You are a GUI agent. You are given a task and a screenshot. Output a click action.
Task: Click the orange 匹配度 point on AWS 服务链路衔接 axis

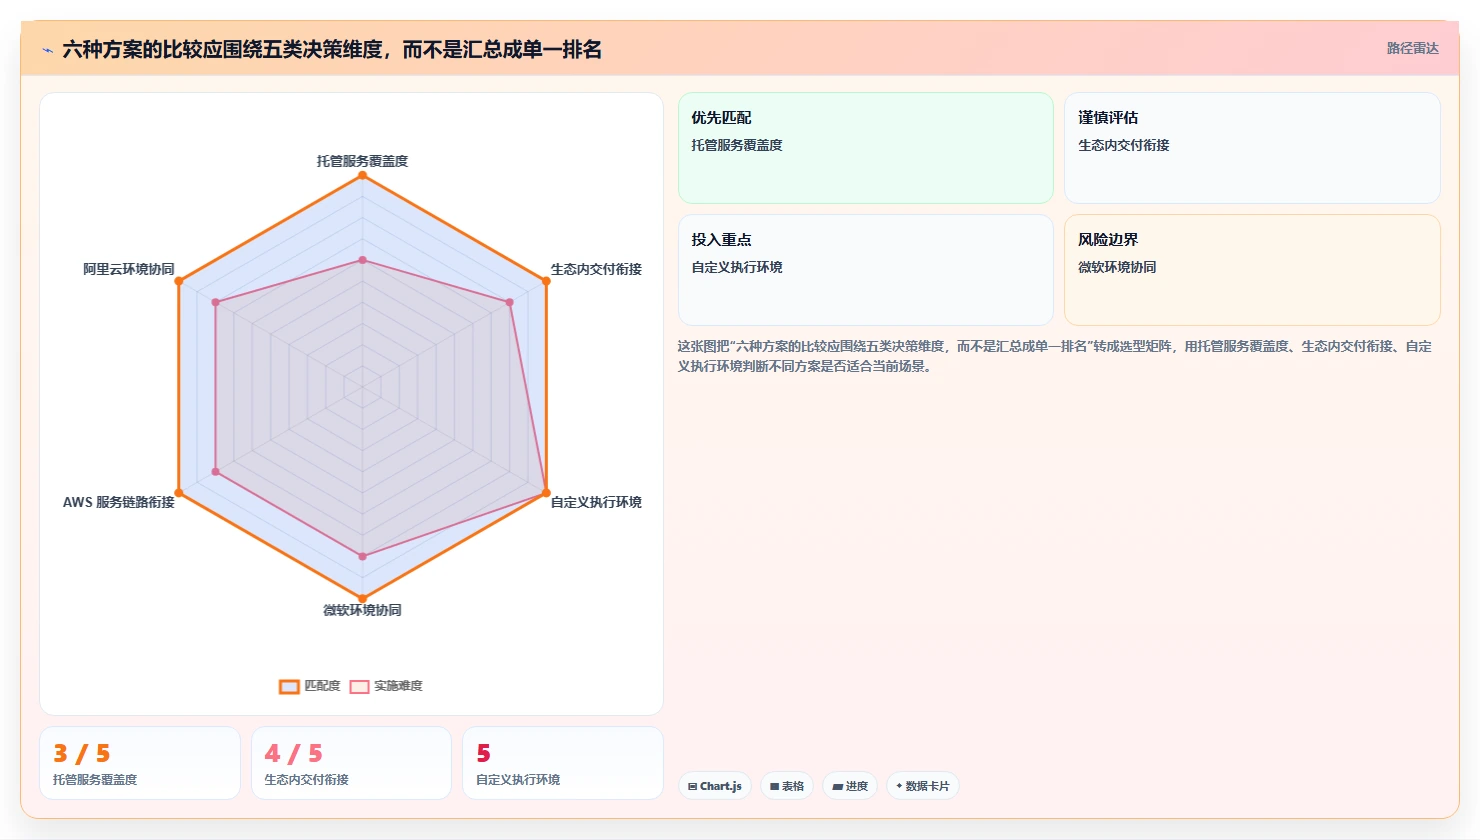coord(179,493)
